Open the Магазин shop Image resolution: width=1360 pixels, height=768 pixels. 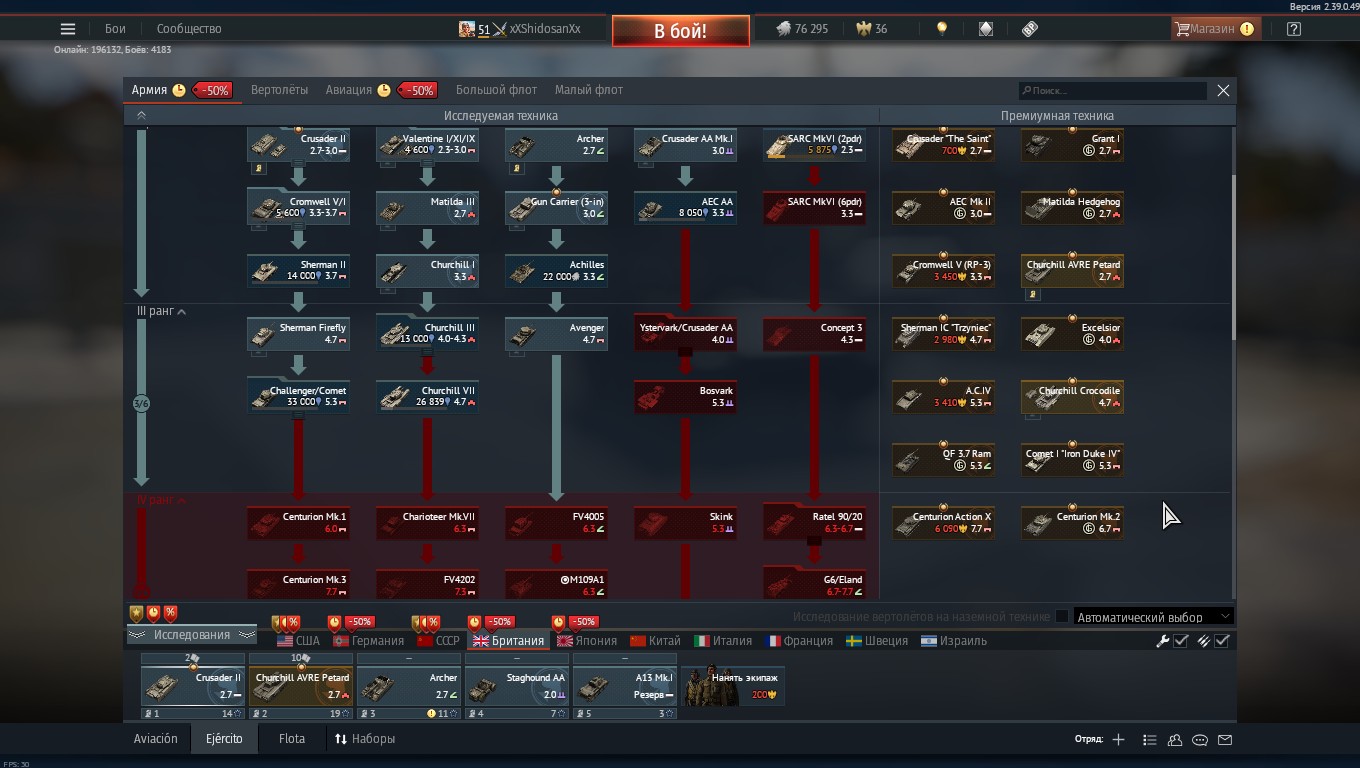click(x=1214, y=29)
